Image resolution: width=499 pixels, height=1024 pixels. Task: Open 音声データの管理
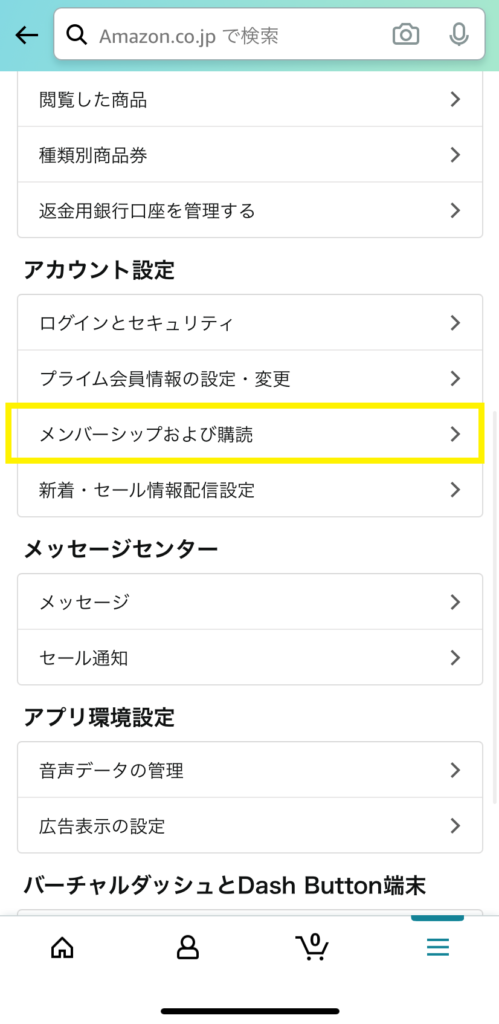[x=250, y=770]
